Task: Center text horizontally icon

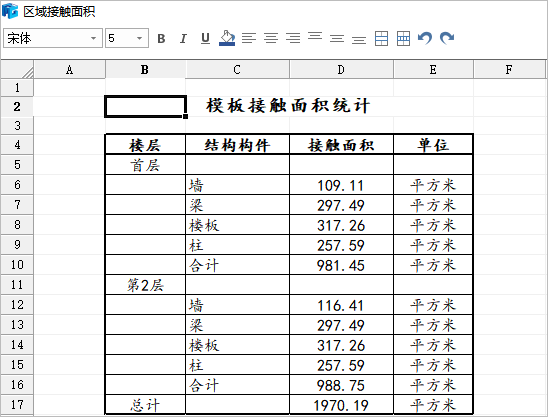Action: 271,38
